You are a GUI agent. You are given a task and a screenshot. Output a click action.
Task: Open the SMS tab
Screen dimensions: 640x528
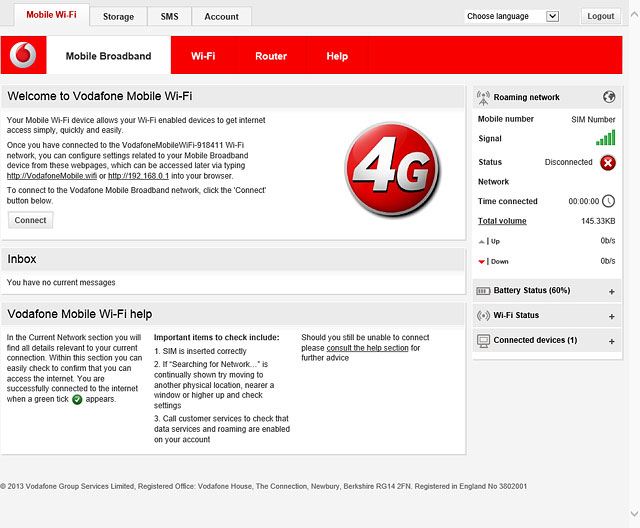tap(169, 16)
